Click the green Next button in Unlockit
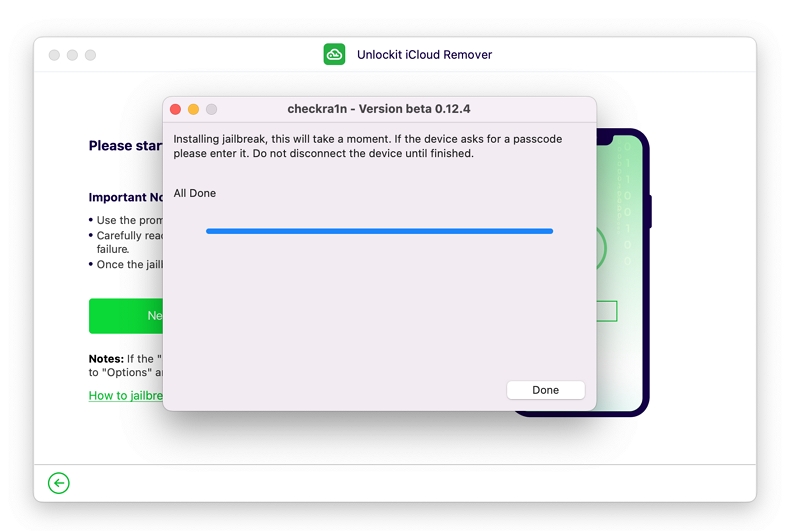The image size is (790, 531). click(x=126, y=316)
